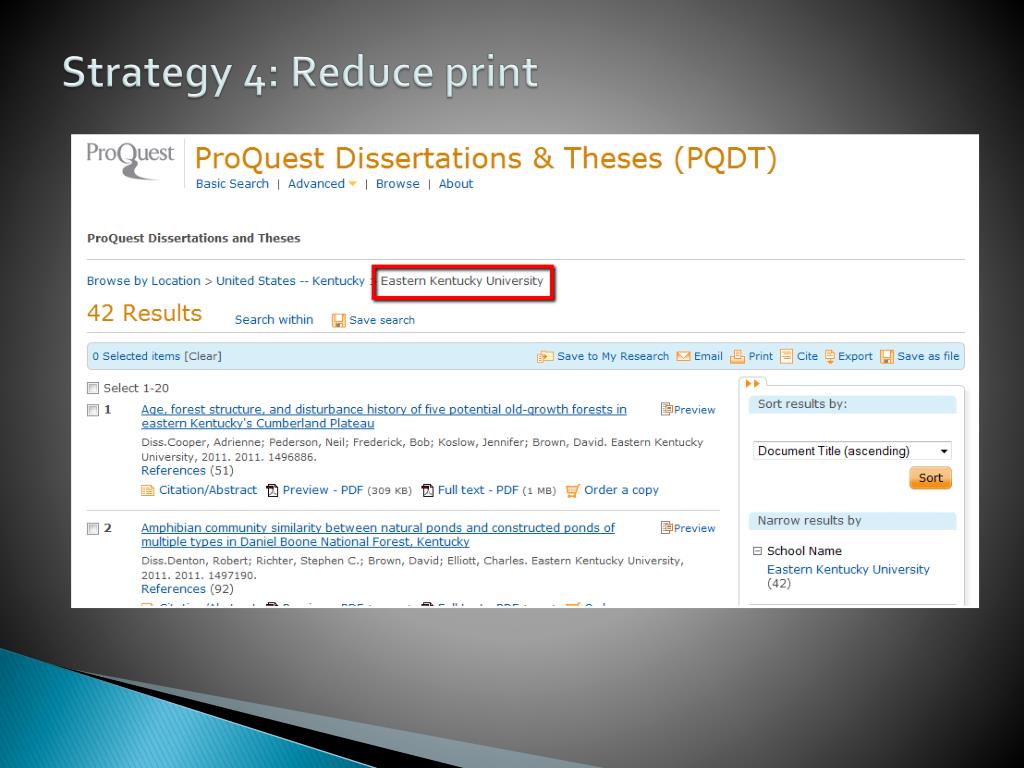The width and height of the screenshot is (1024, 768).
Task: Click Search within link
Action: [274, 320]
